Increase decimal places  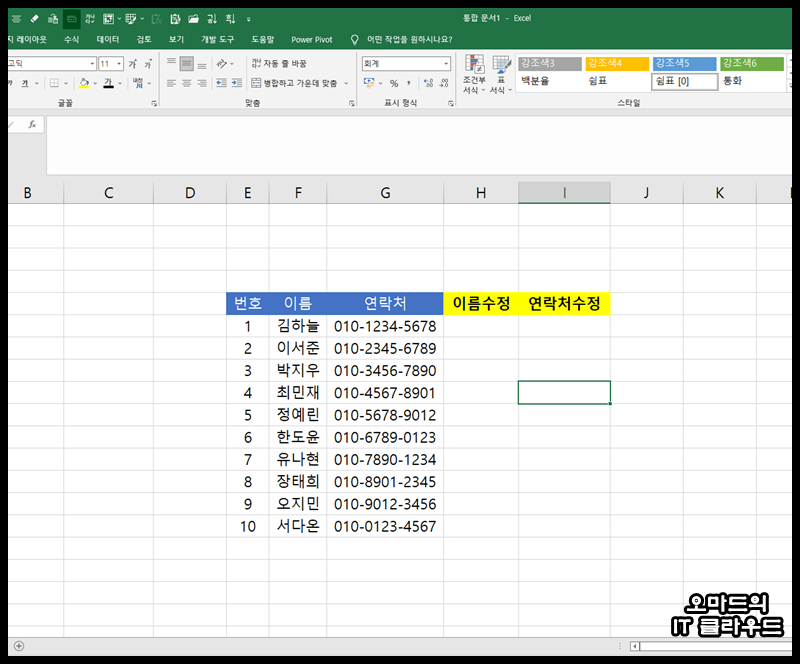429,83
